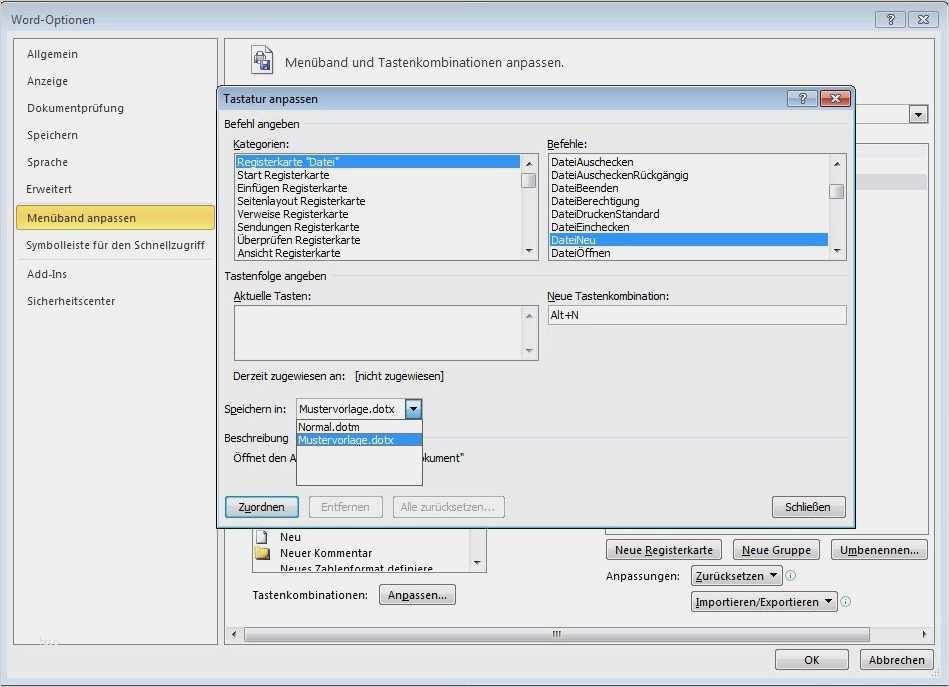
Task: Click the Schließen button
Action: 808,507
